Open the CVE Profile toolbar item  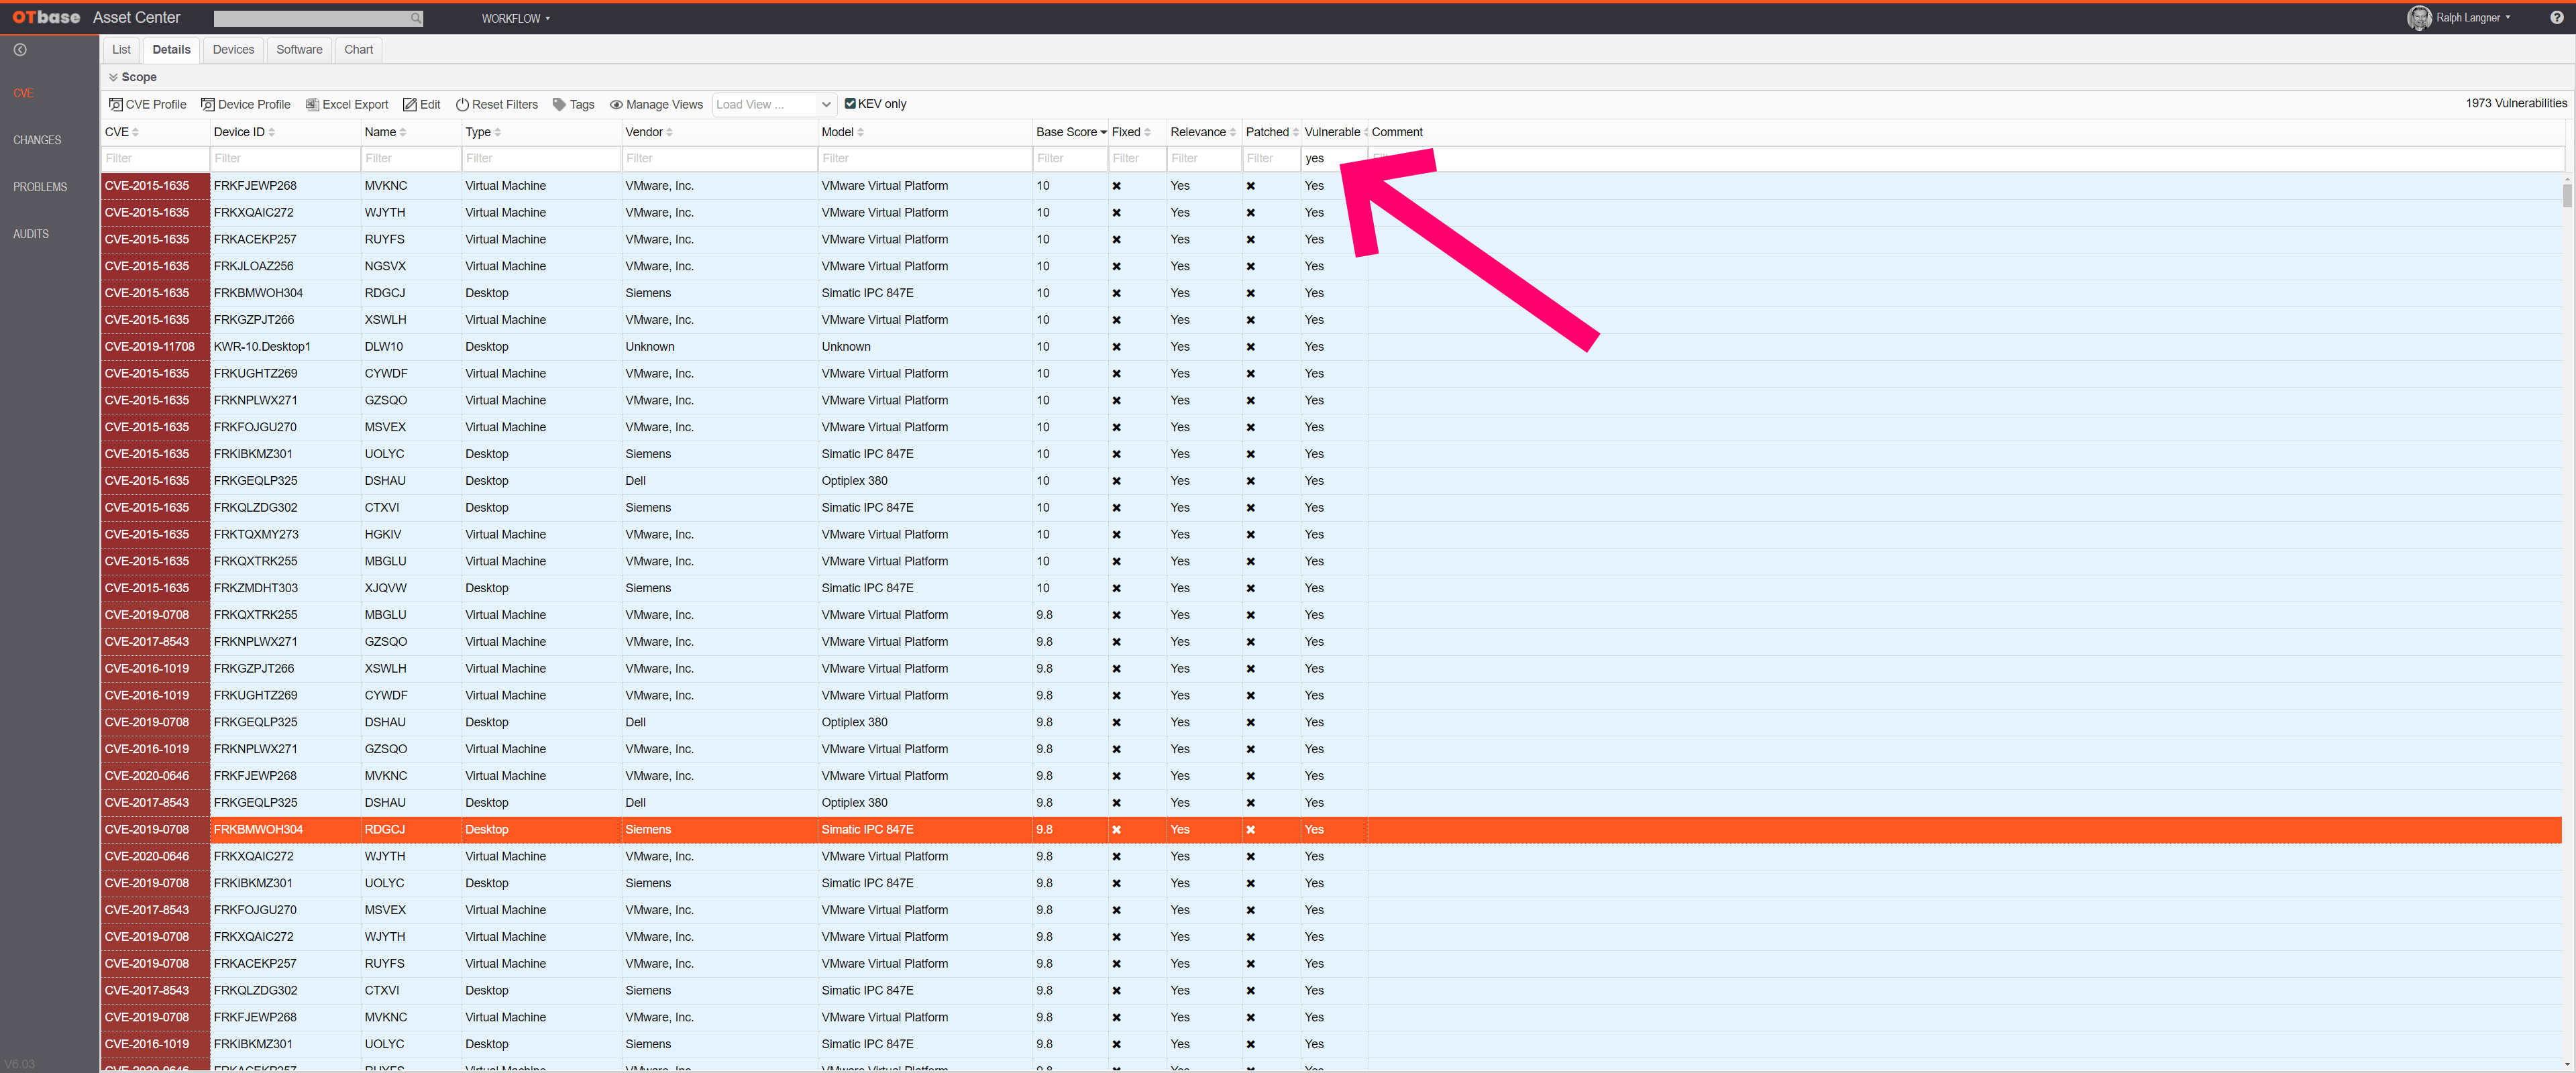click(x=148, y=105)
